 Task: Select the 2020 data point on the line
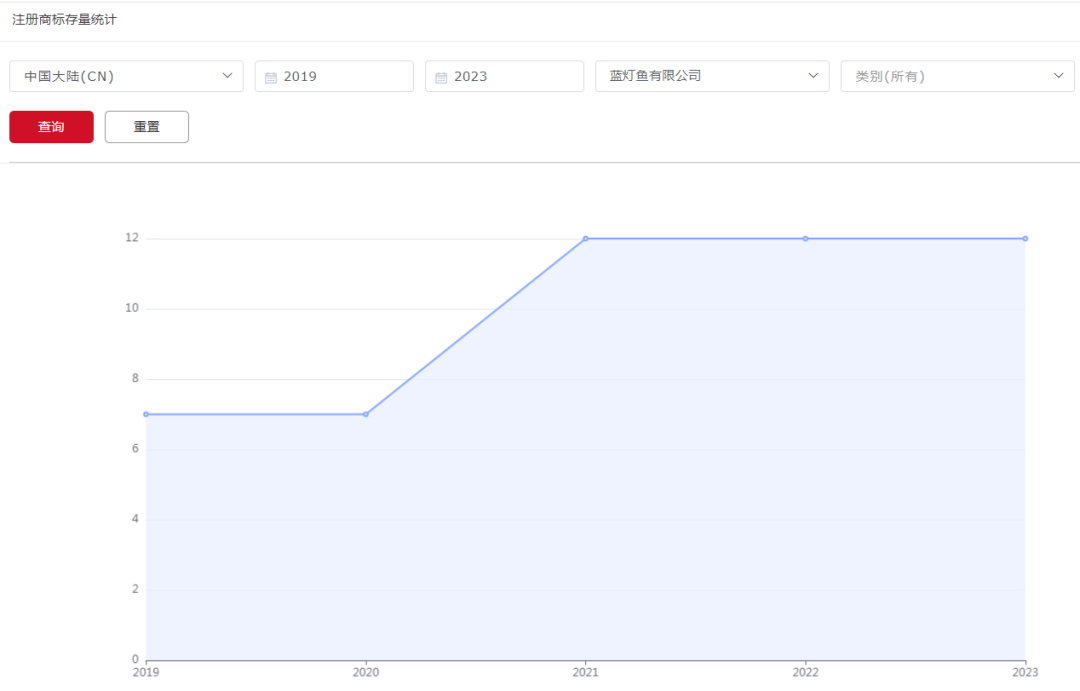366,414
